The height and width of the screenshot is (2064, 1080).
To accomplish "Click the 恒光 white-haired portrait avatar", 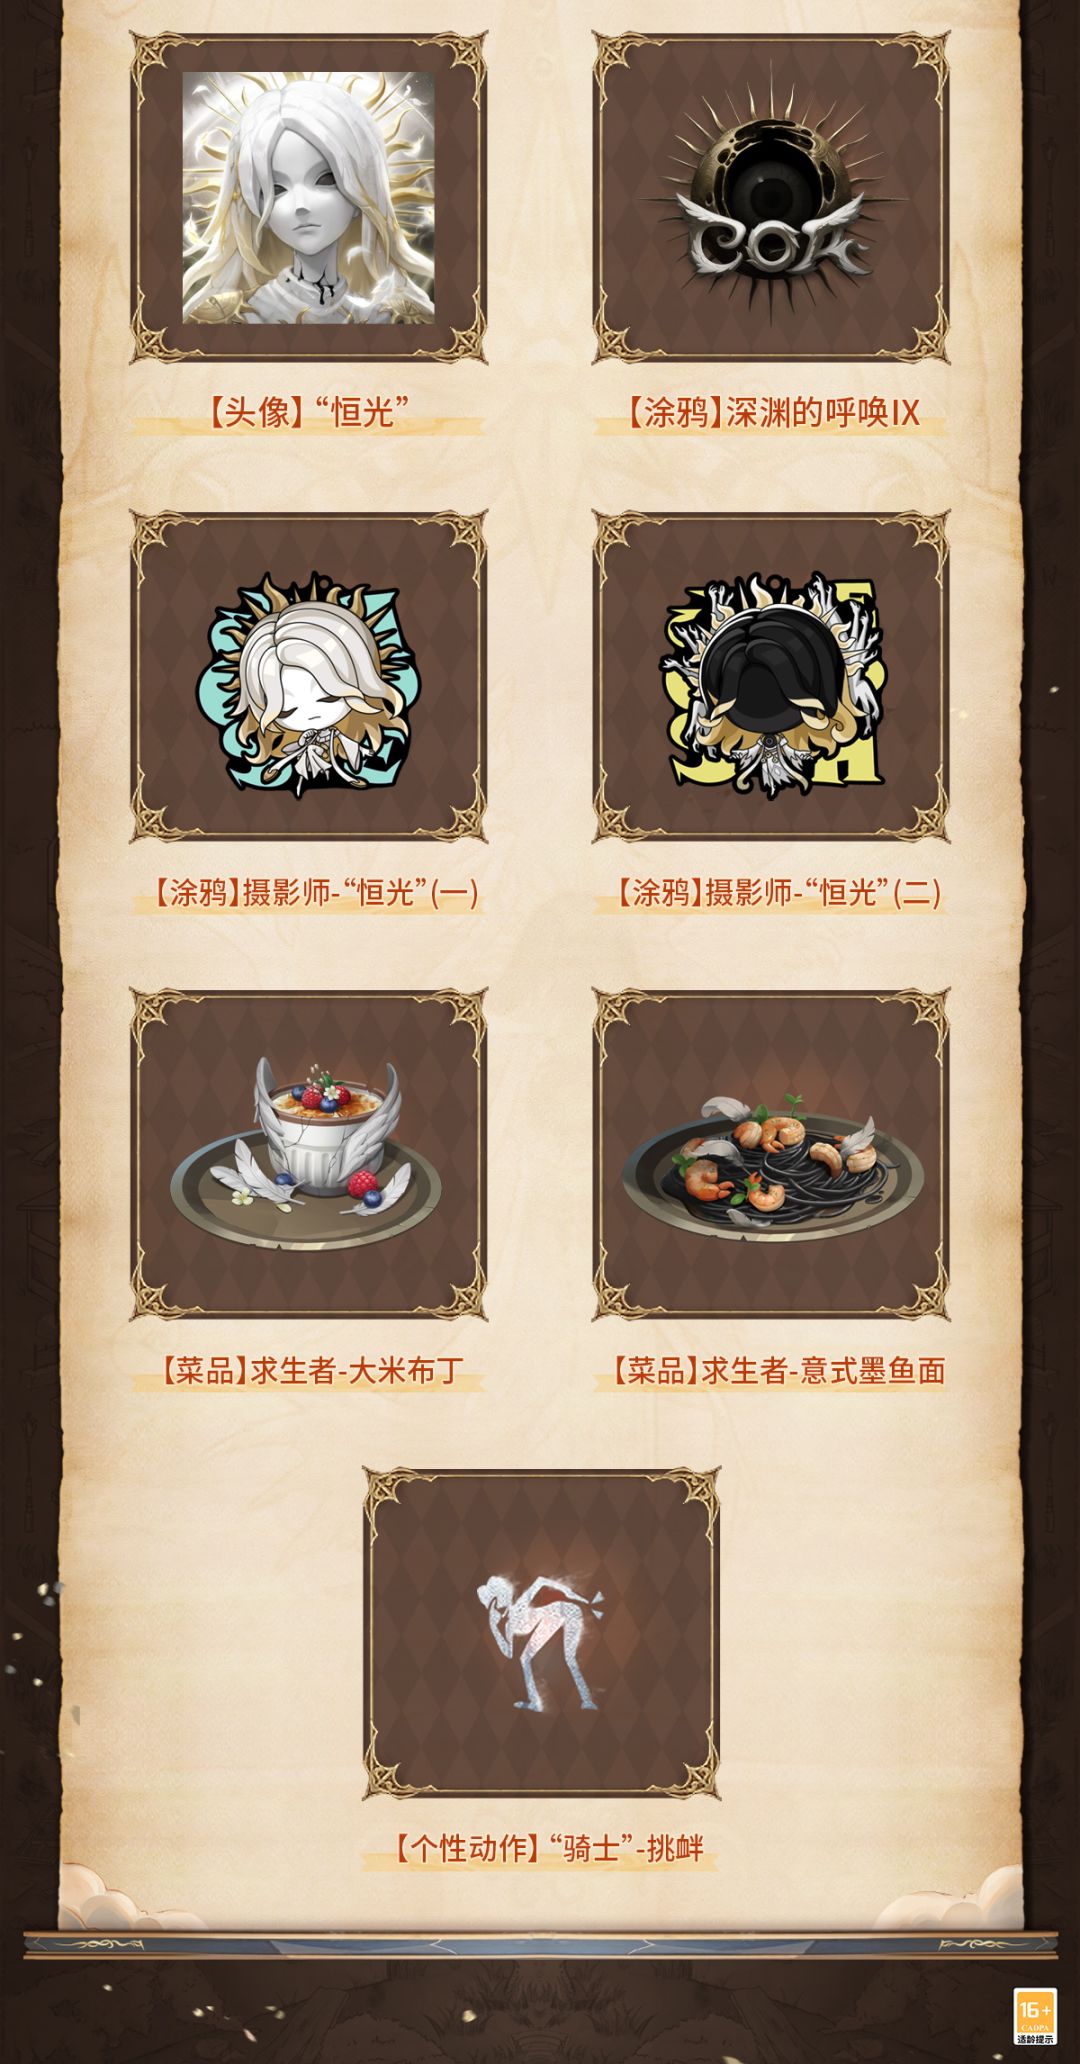I will [x=308, y=197].
